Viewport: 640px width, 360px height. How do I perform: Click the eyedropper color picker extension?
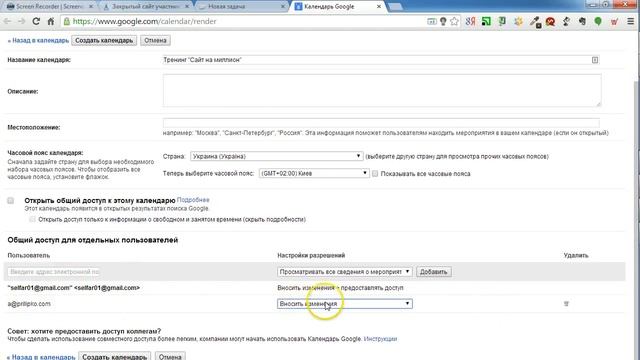click(x=535, y=22)
